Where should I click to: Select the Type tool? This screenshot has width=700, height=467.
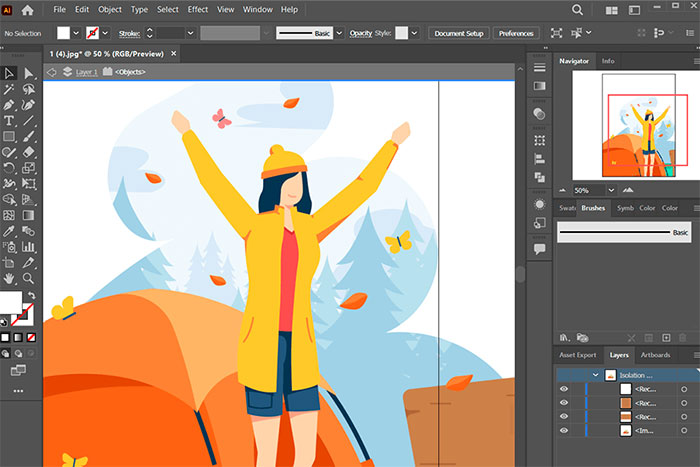[9, 121]
